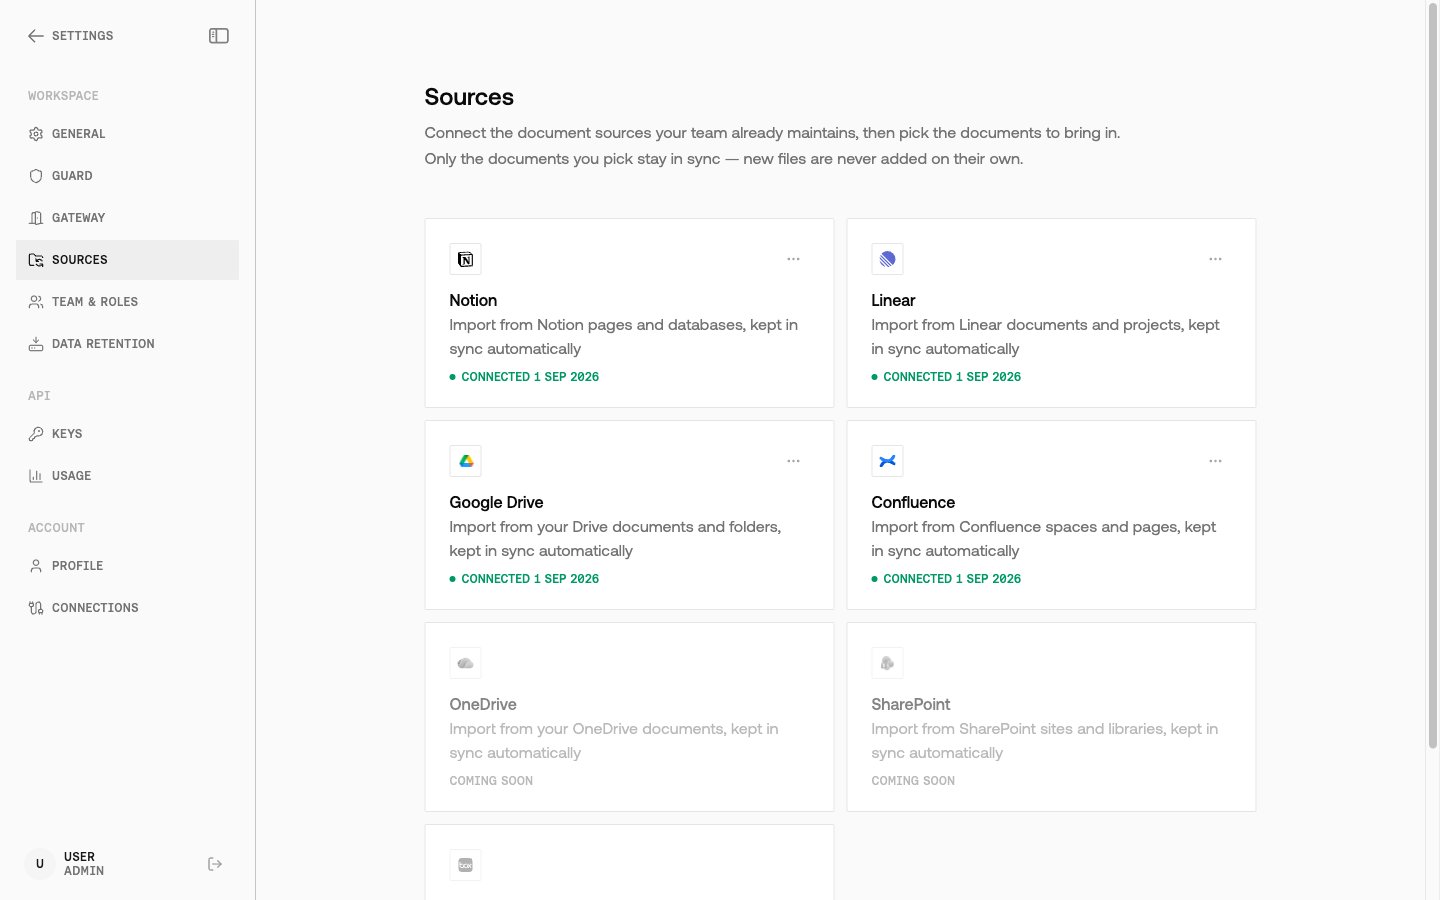Click Notion's Connected 1 Sep 2026 status
This screenshot has width=1440, height=900.
(524, 377)
